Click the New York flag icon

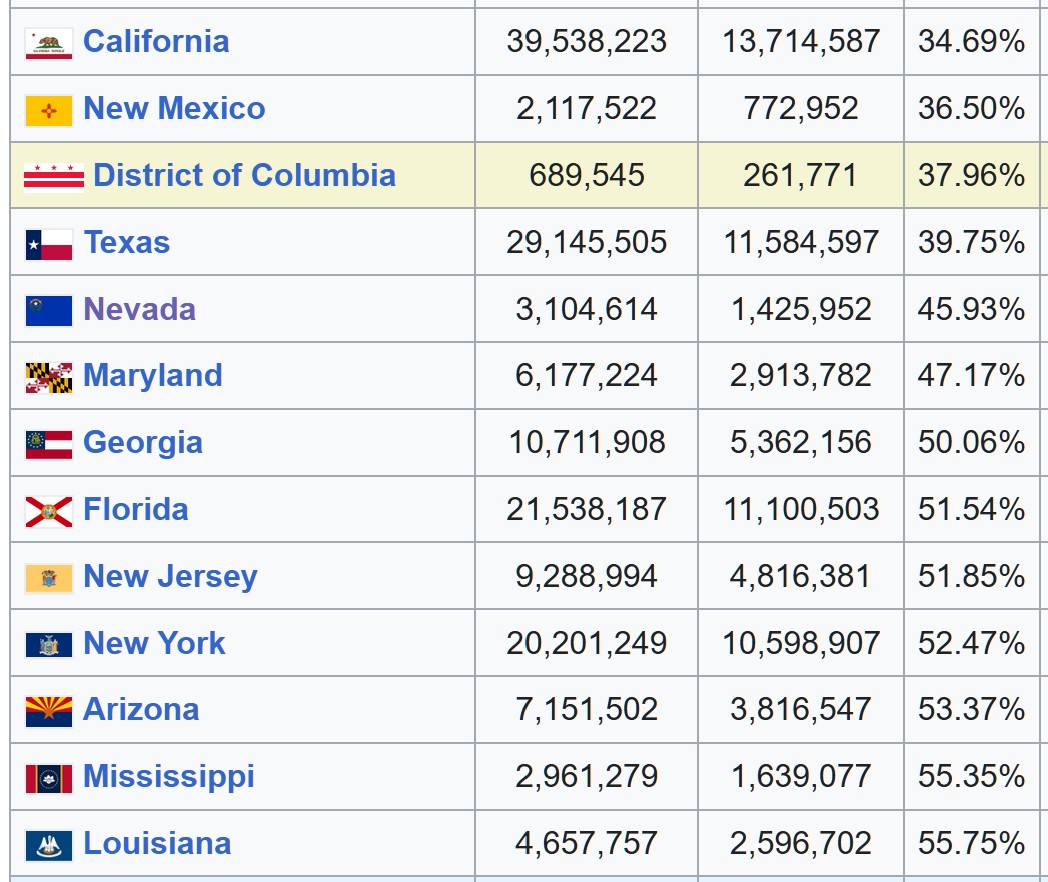[x=49, y=645]
